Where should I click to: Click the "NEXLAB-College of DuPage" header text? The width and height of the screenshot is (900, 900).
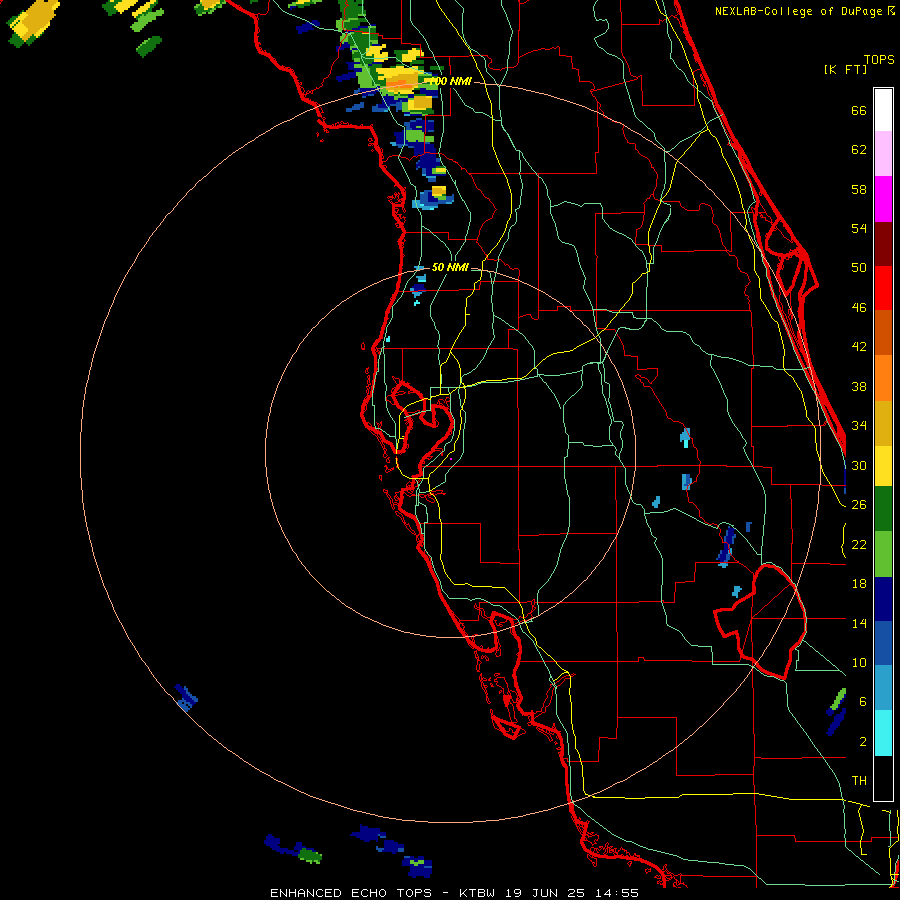click(799, 11)
